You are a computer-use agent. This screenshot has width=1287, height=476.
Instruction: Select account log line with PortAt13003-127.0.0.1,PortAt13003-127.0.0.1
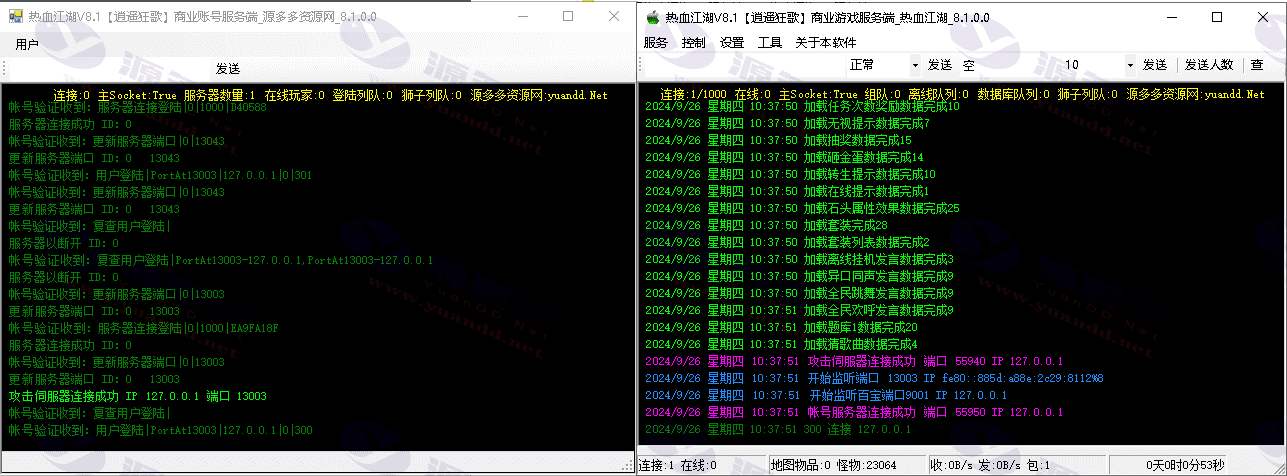pyautogui.click(x=221, y=260)
